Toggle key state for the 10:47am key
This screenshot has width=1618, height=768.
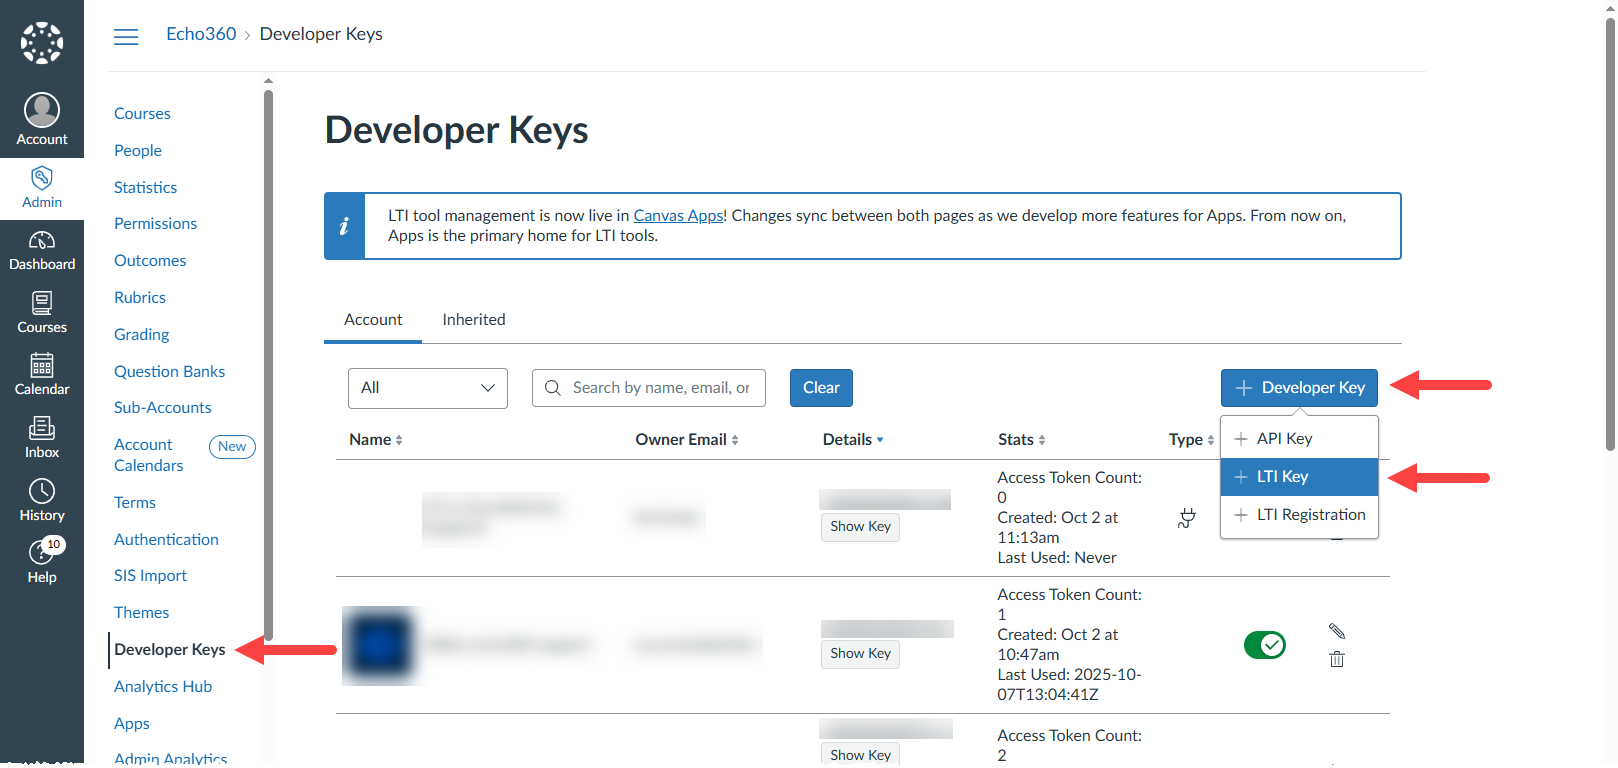point(1265,645)
